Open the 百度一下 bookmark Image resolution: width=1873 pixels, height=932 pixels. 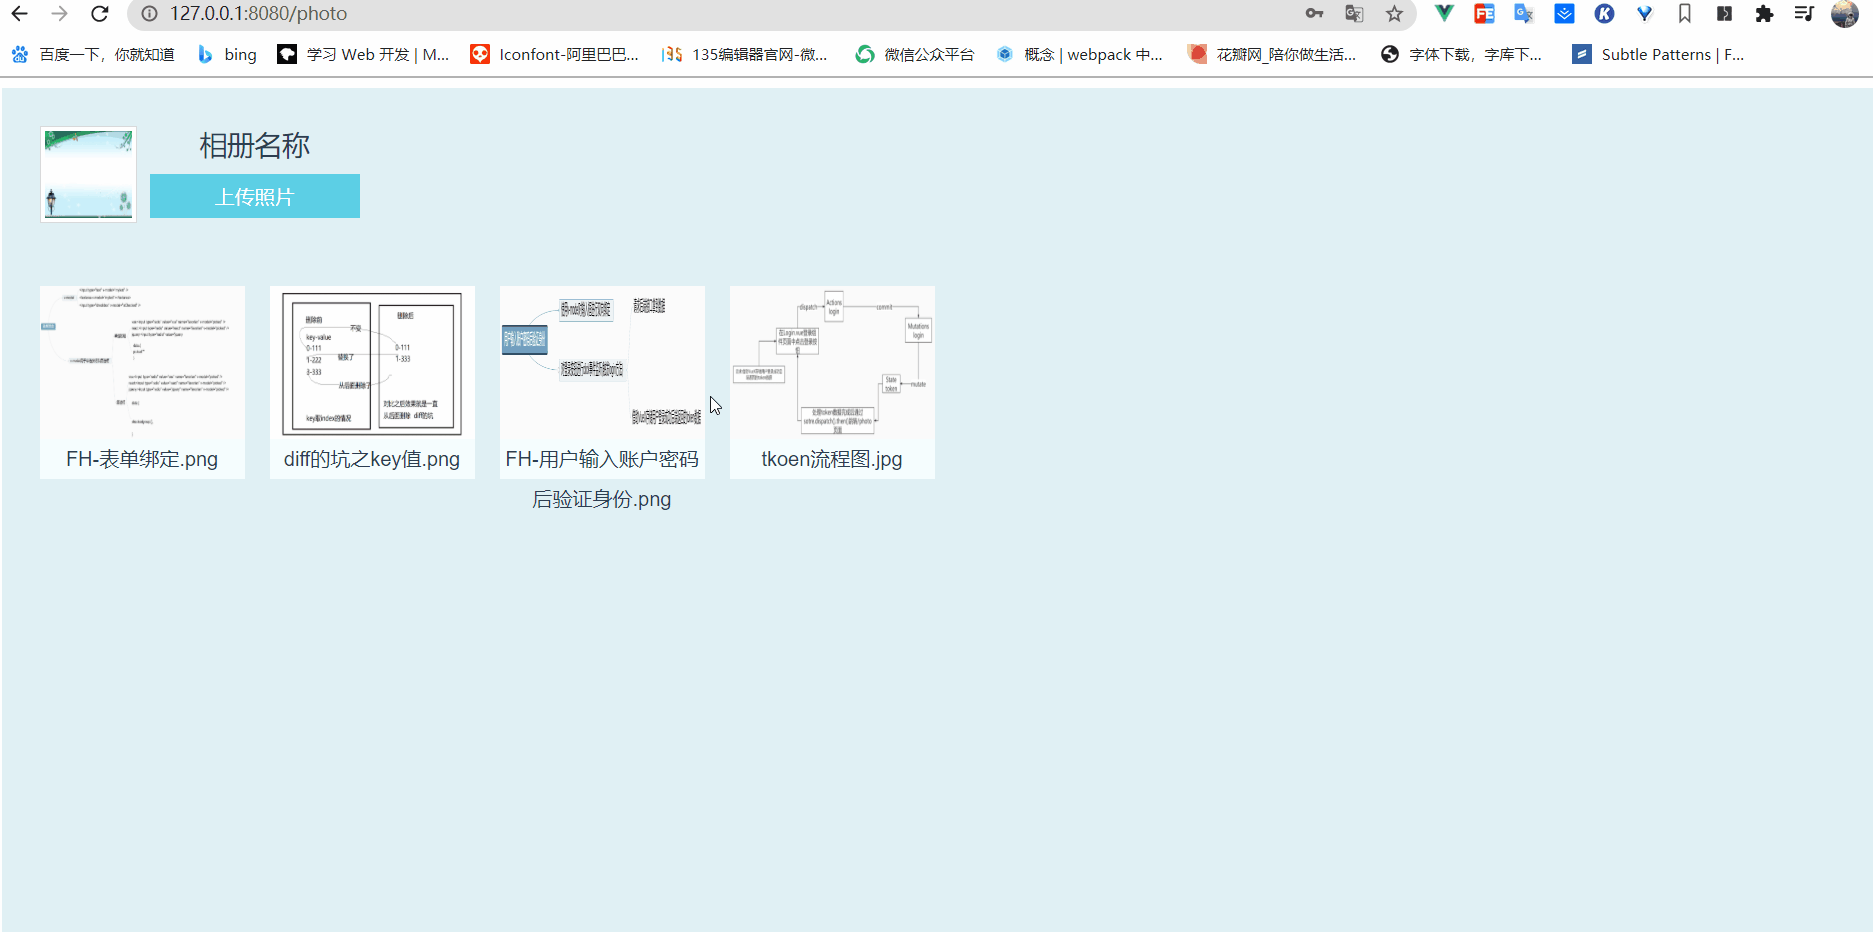pyautogui.click(x=93, y=54)
